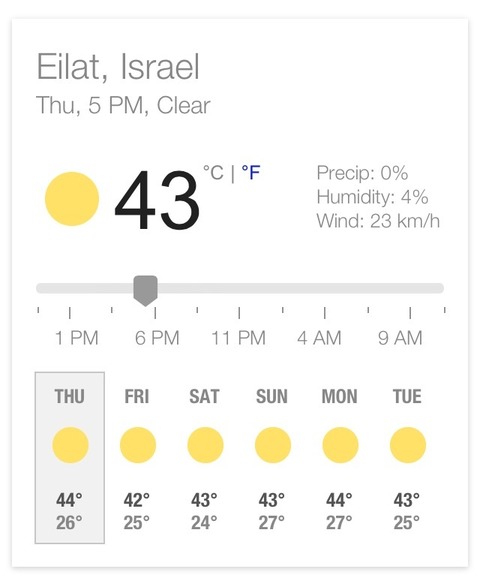The width and height of the screenshot is (480, 578).
Task: Switch temperature units to °F
Action: click(x=251, y=173)
